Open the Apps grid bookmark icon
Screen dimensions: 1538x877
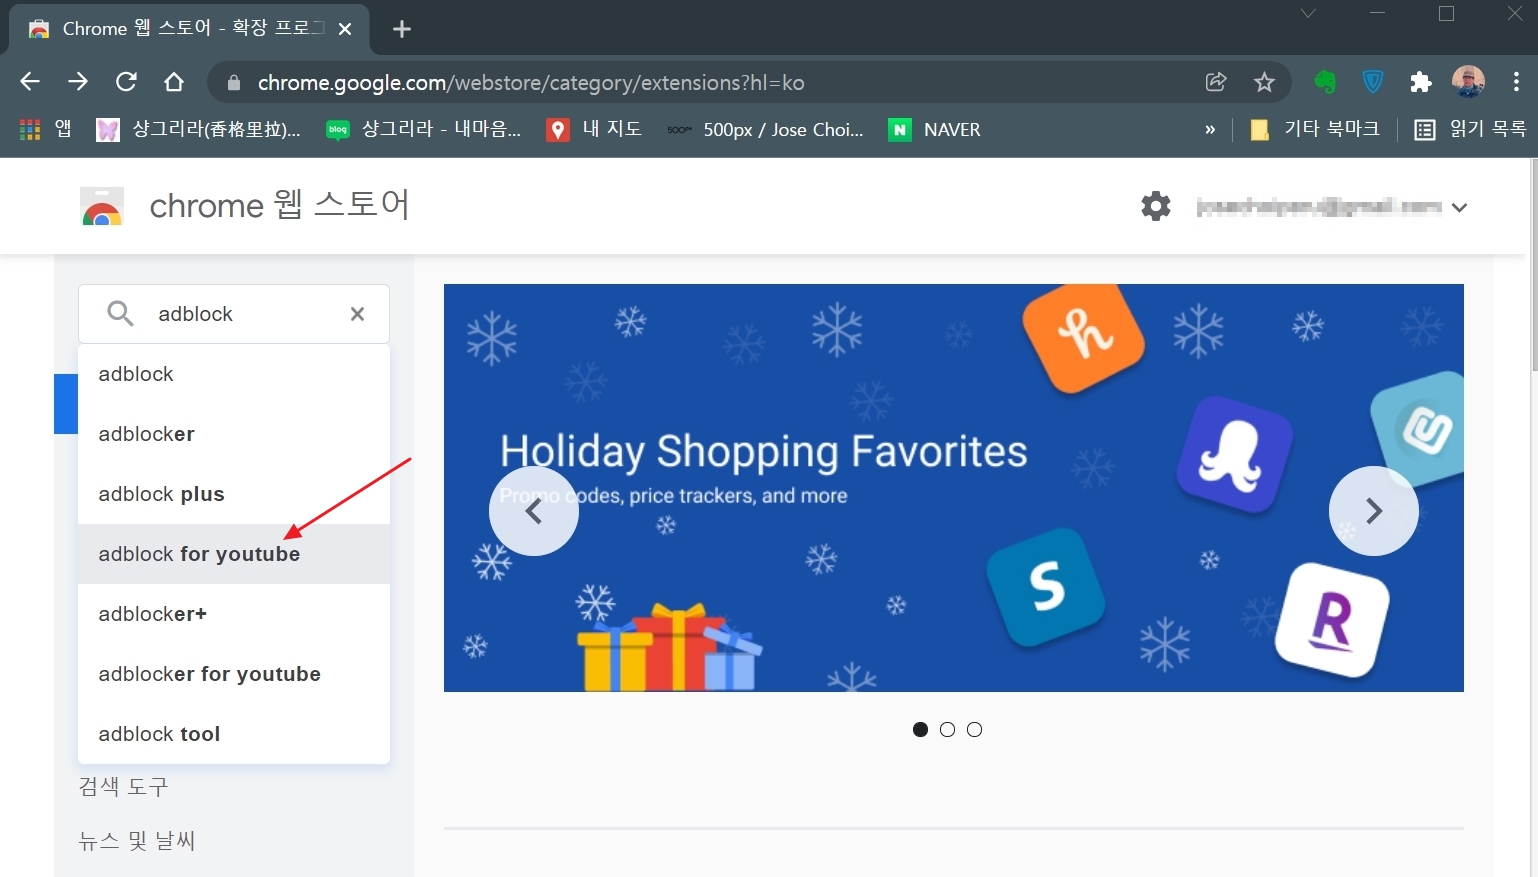click(x=30, y=129)
